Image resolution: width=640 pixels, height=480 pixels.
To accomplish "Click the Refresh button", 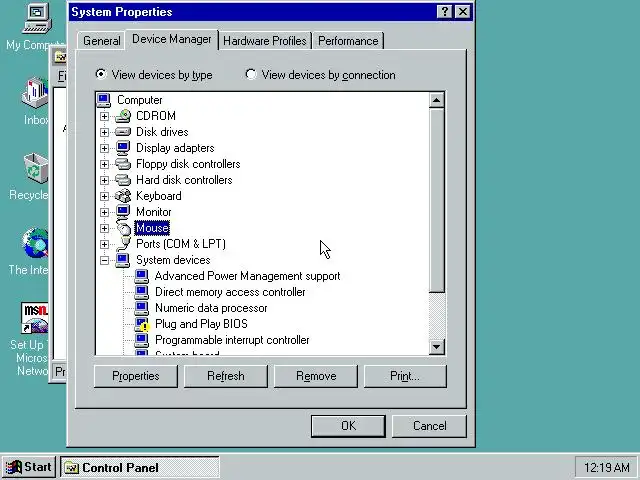I will coord(226,376).
